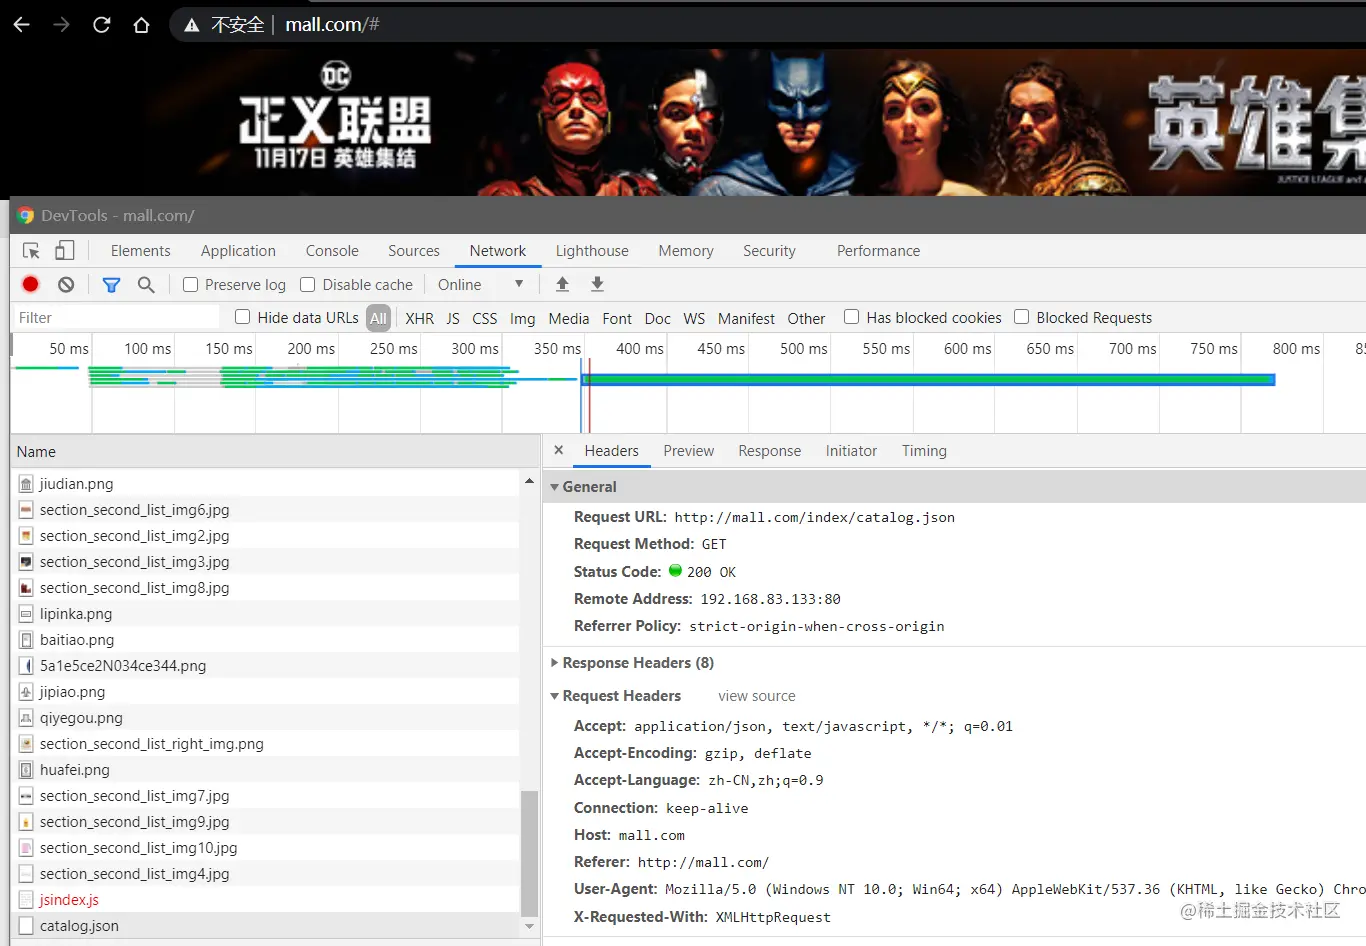Switch to the Response details tab

point(770,451)
